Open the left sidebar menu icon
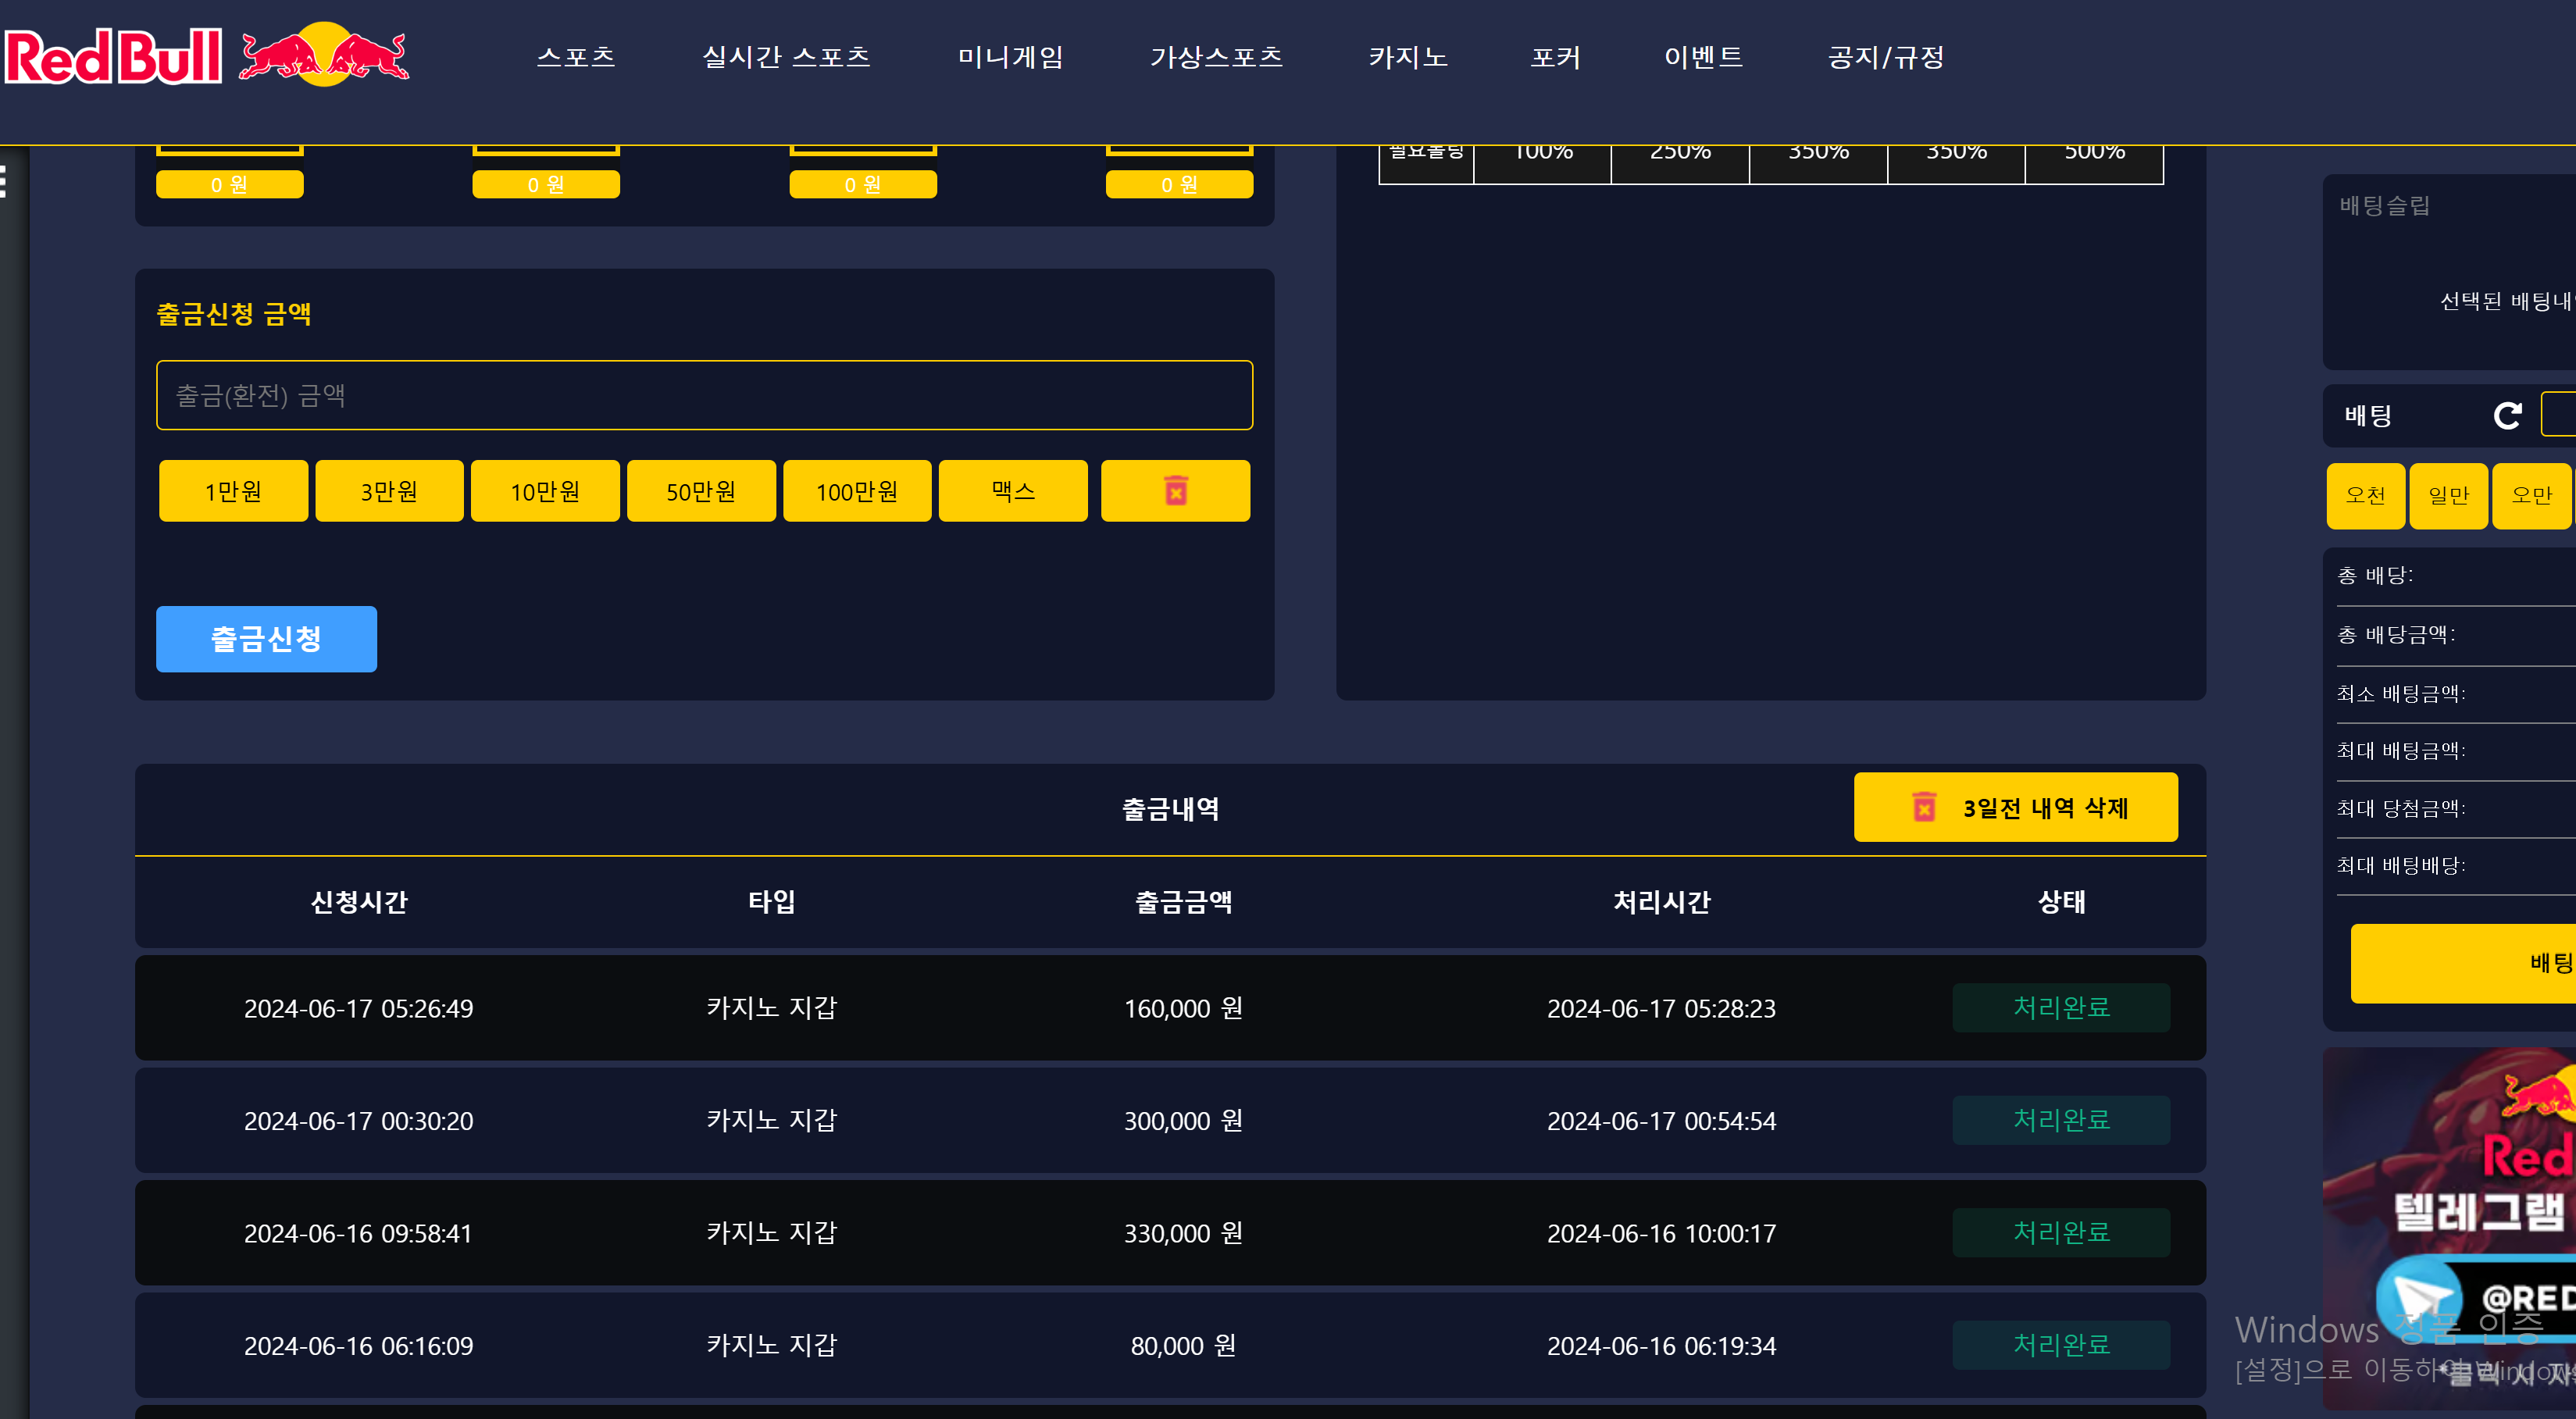Image resolution: width=2576 pixels, height=1419 pixels. click(x=4, y=182)
